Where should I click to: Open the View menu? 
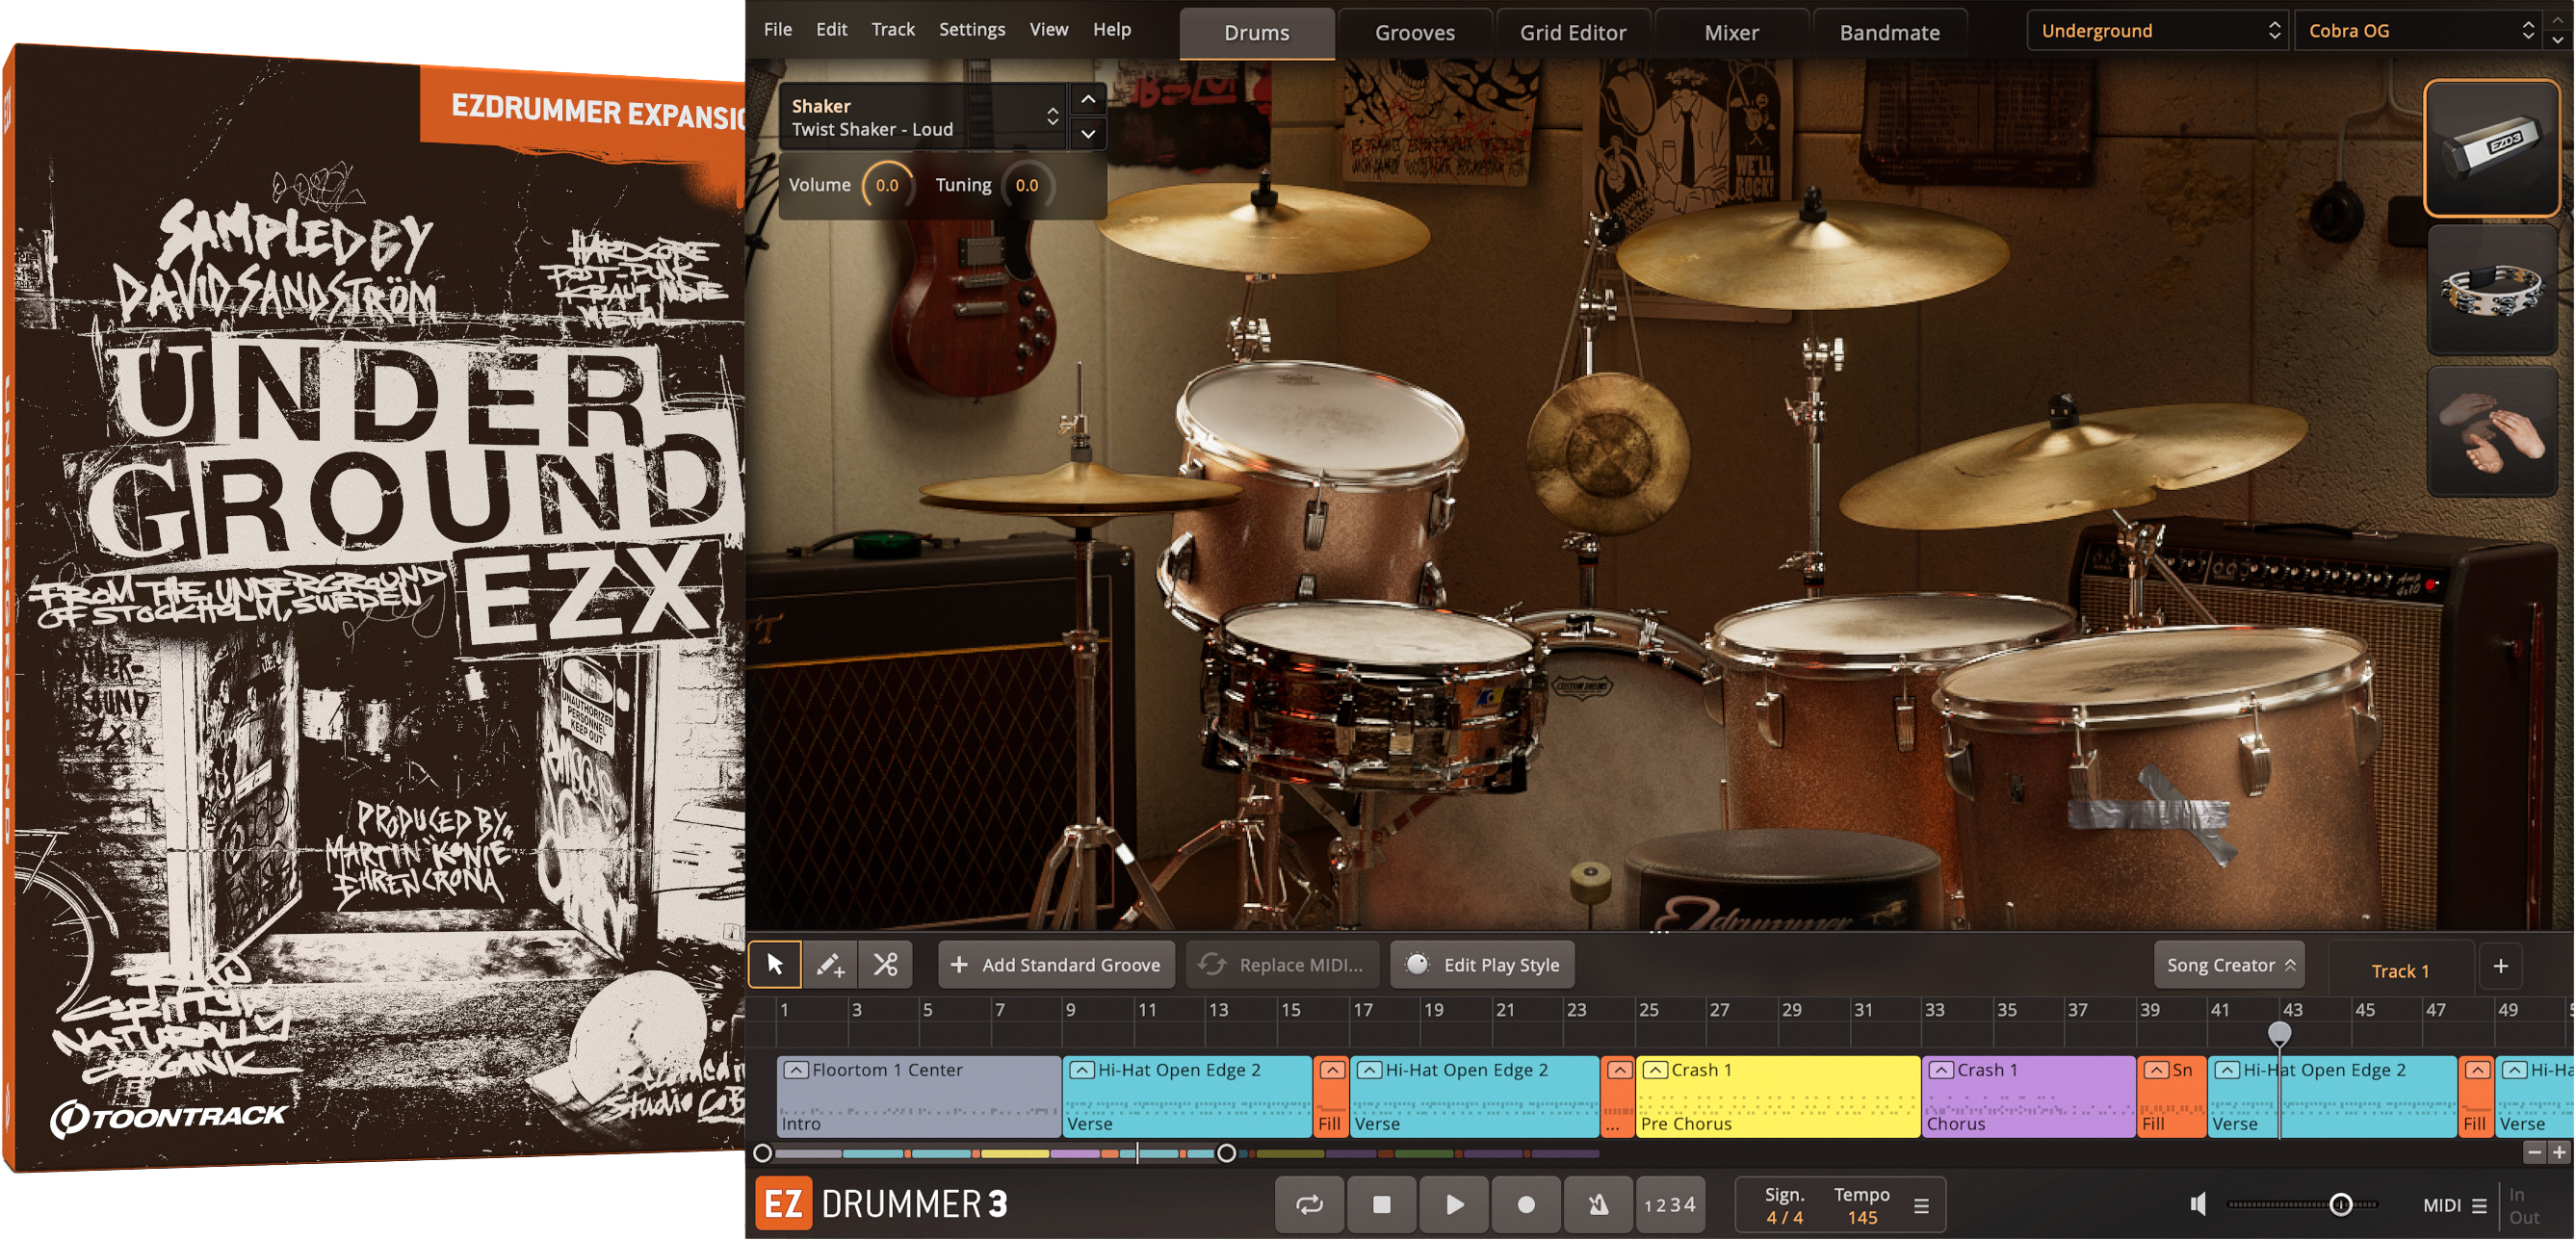coord(1049,29)
